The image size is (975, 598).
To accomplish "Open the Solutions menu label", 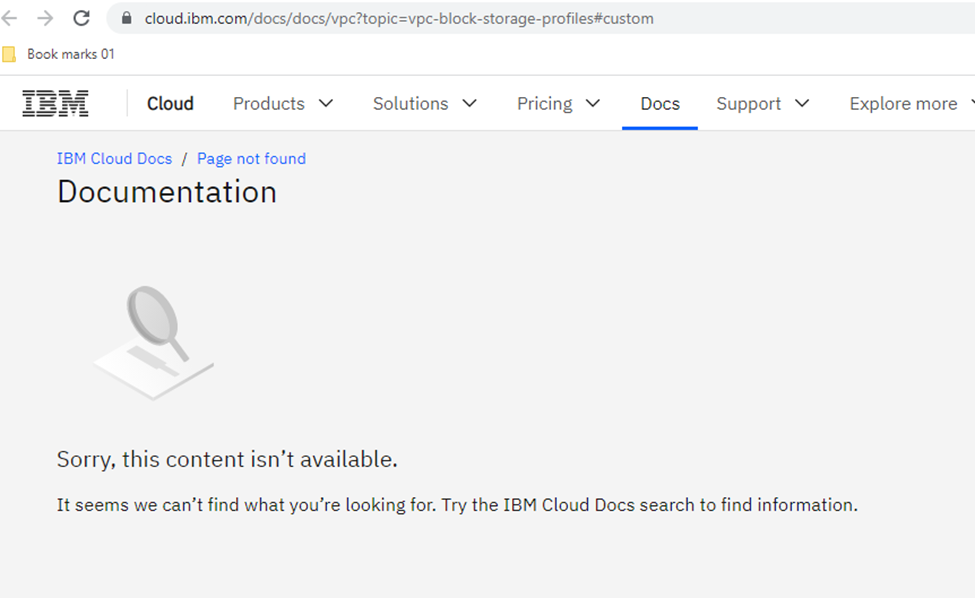I will [410, 103].
